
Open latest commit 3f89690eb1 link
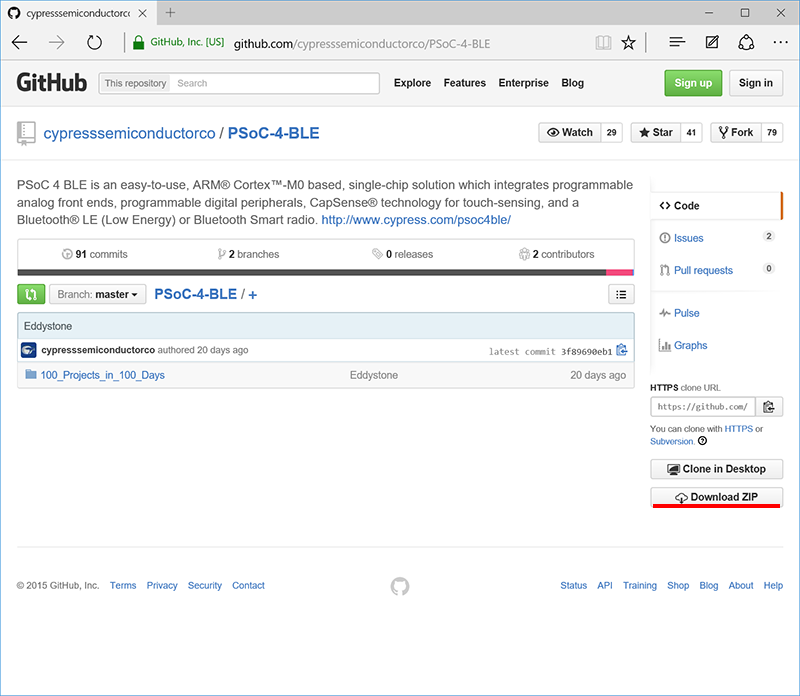[x=586, y=352]
